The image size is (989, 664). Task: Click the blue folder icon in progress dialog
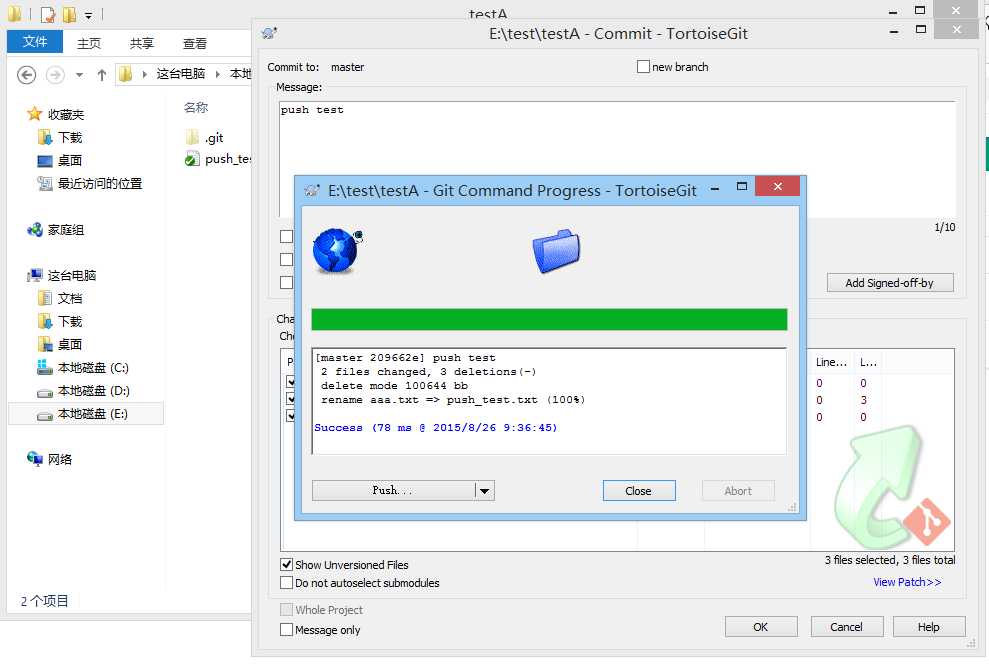[x=556, y=250]
